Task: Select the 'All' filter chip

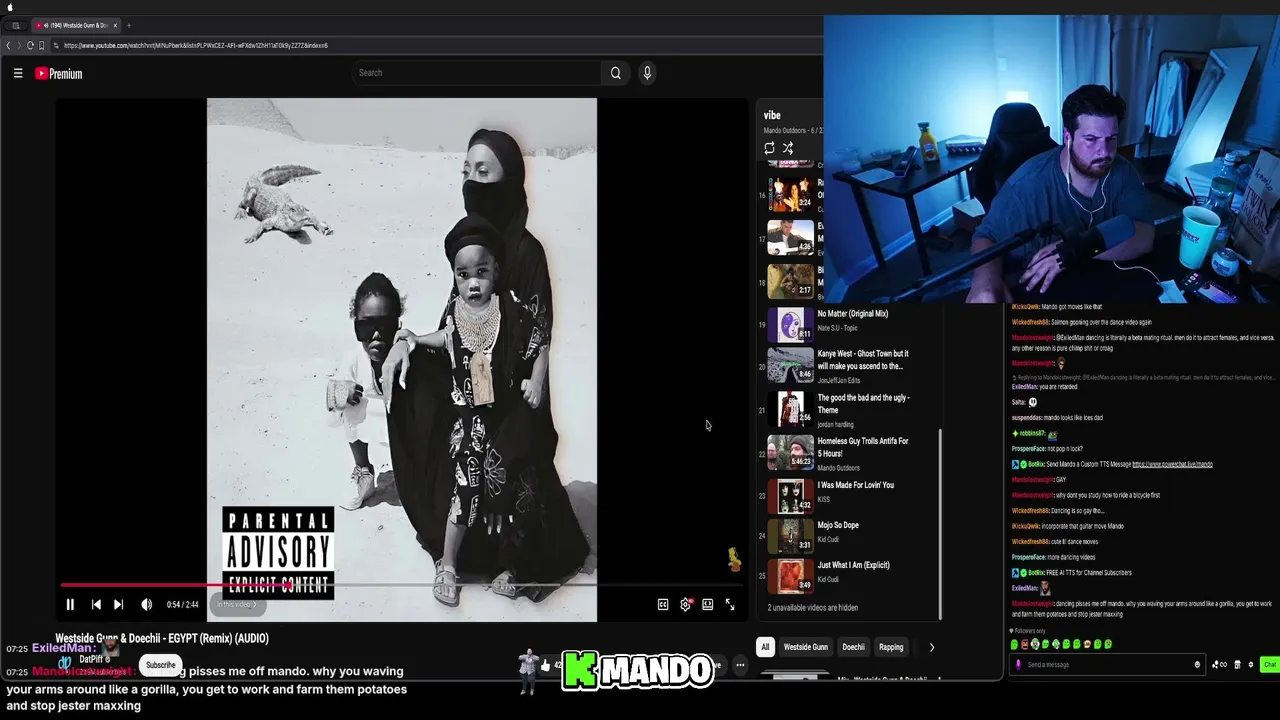Action: [x=765, y=647]
